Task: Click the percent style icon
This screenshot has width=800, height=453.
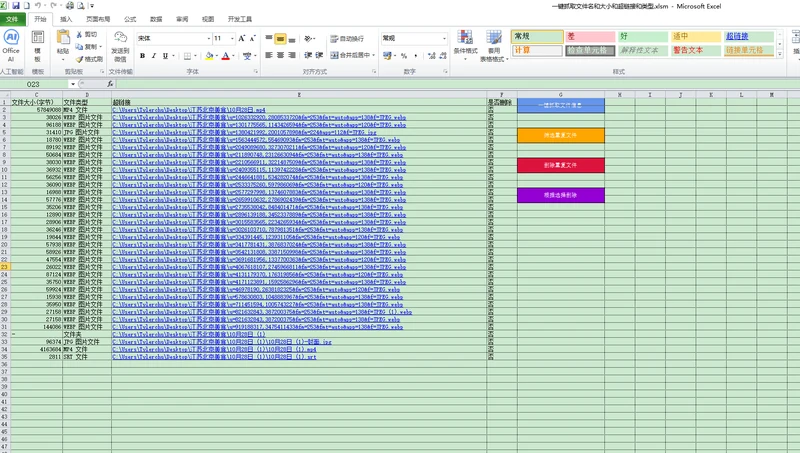Action: (404, 56)
